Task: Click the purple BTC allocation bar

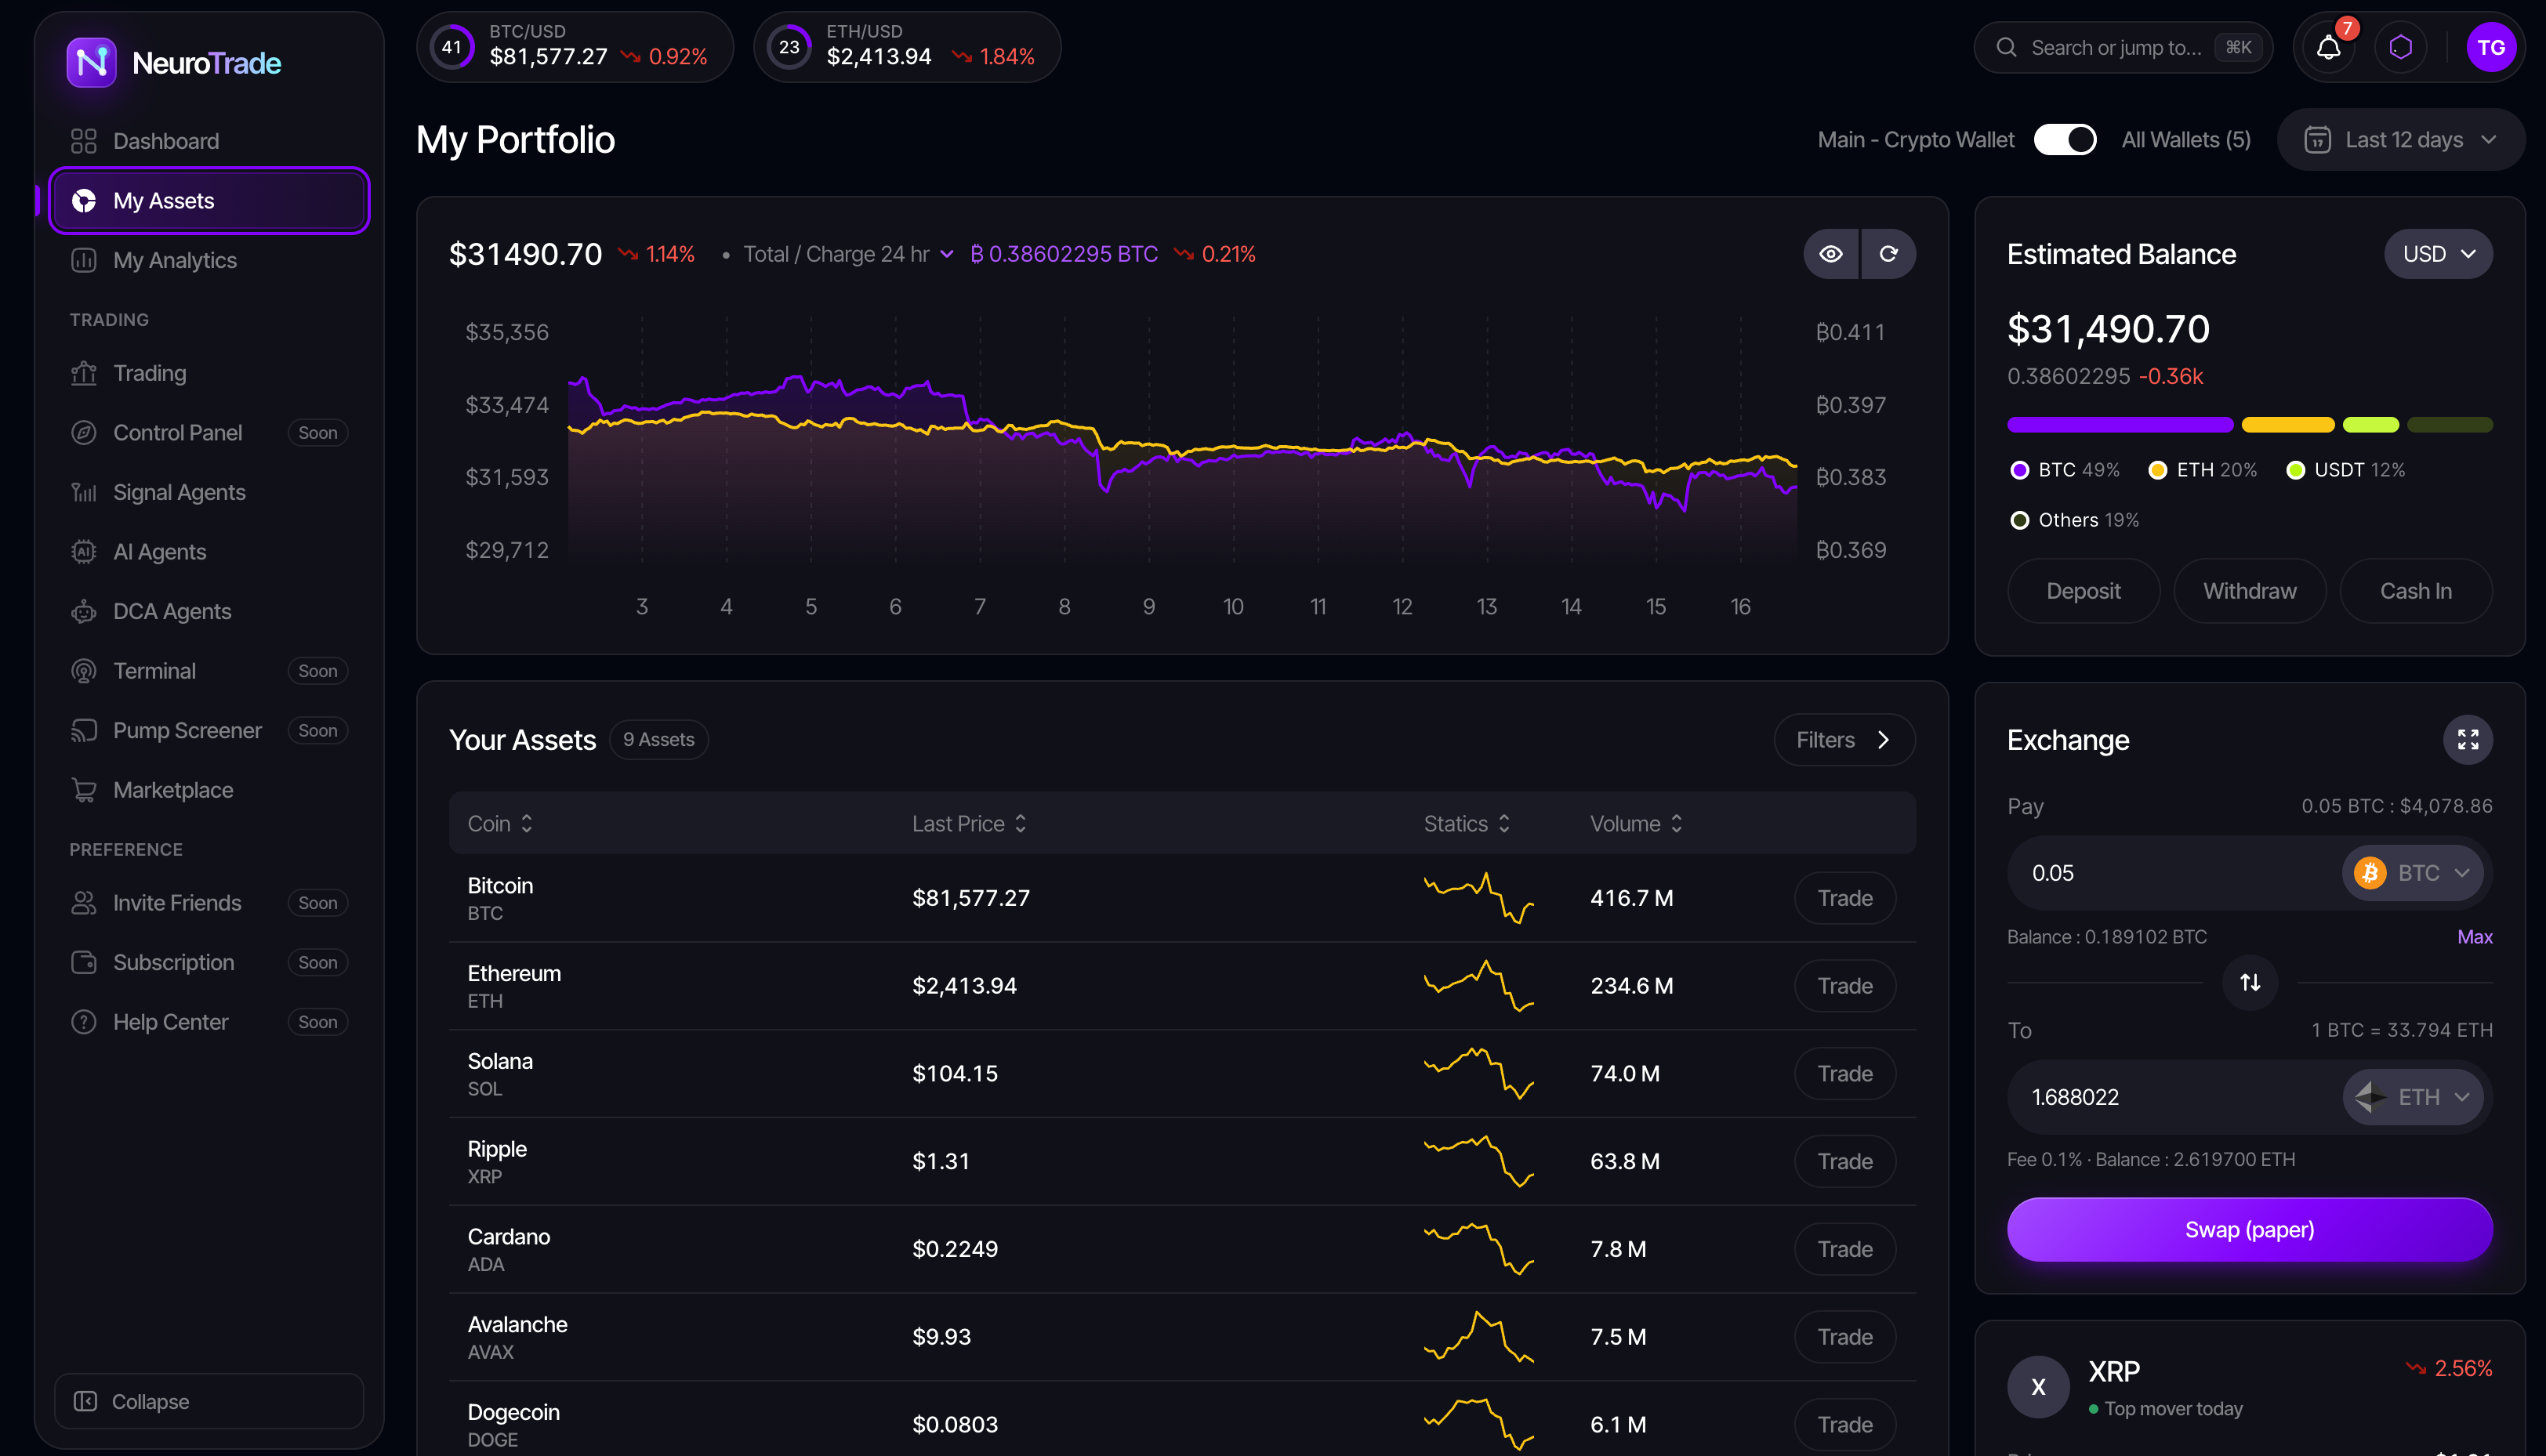Action: coord(2120,425)
